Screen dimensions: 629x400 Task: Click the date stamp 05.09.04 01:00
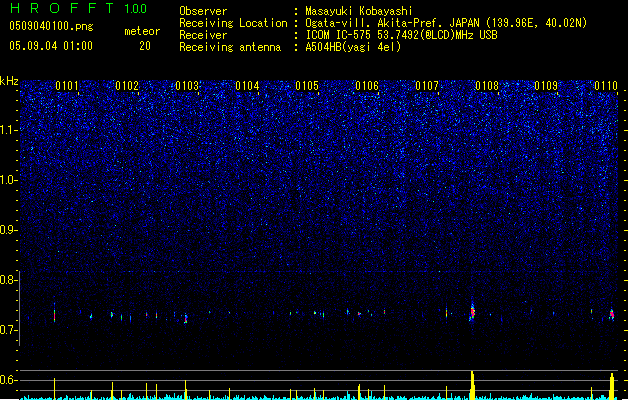(51, 46)
